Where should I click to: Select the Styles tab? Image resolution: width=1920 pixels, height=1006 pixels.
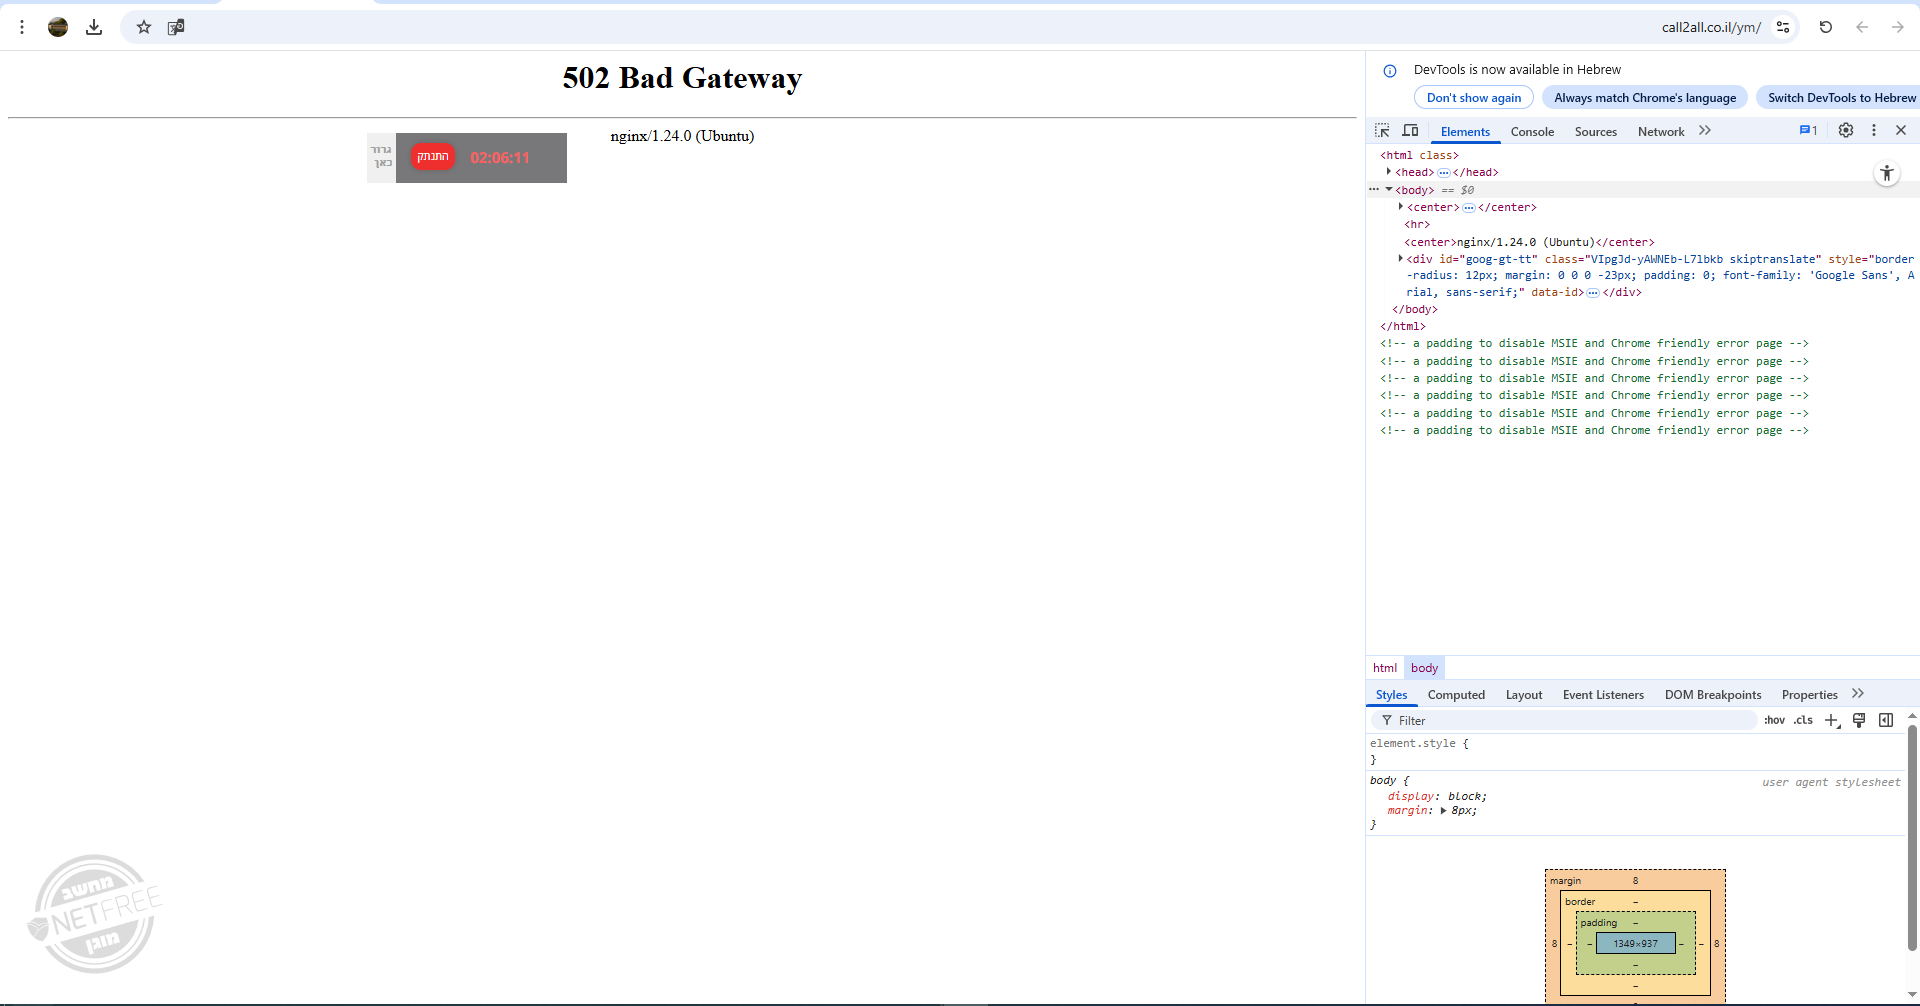coord(1391,695)
